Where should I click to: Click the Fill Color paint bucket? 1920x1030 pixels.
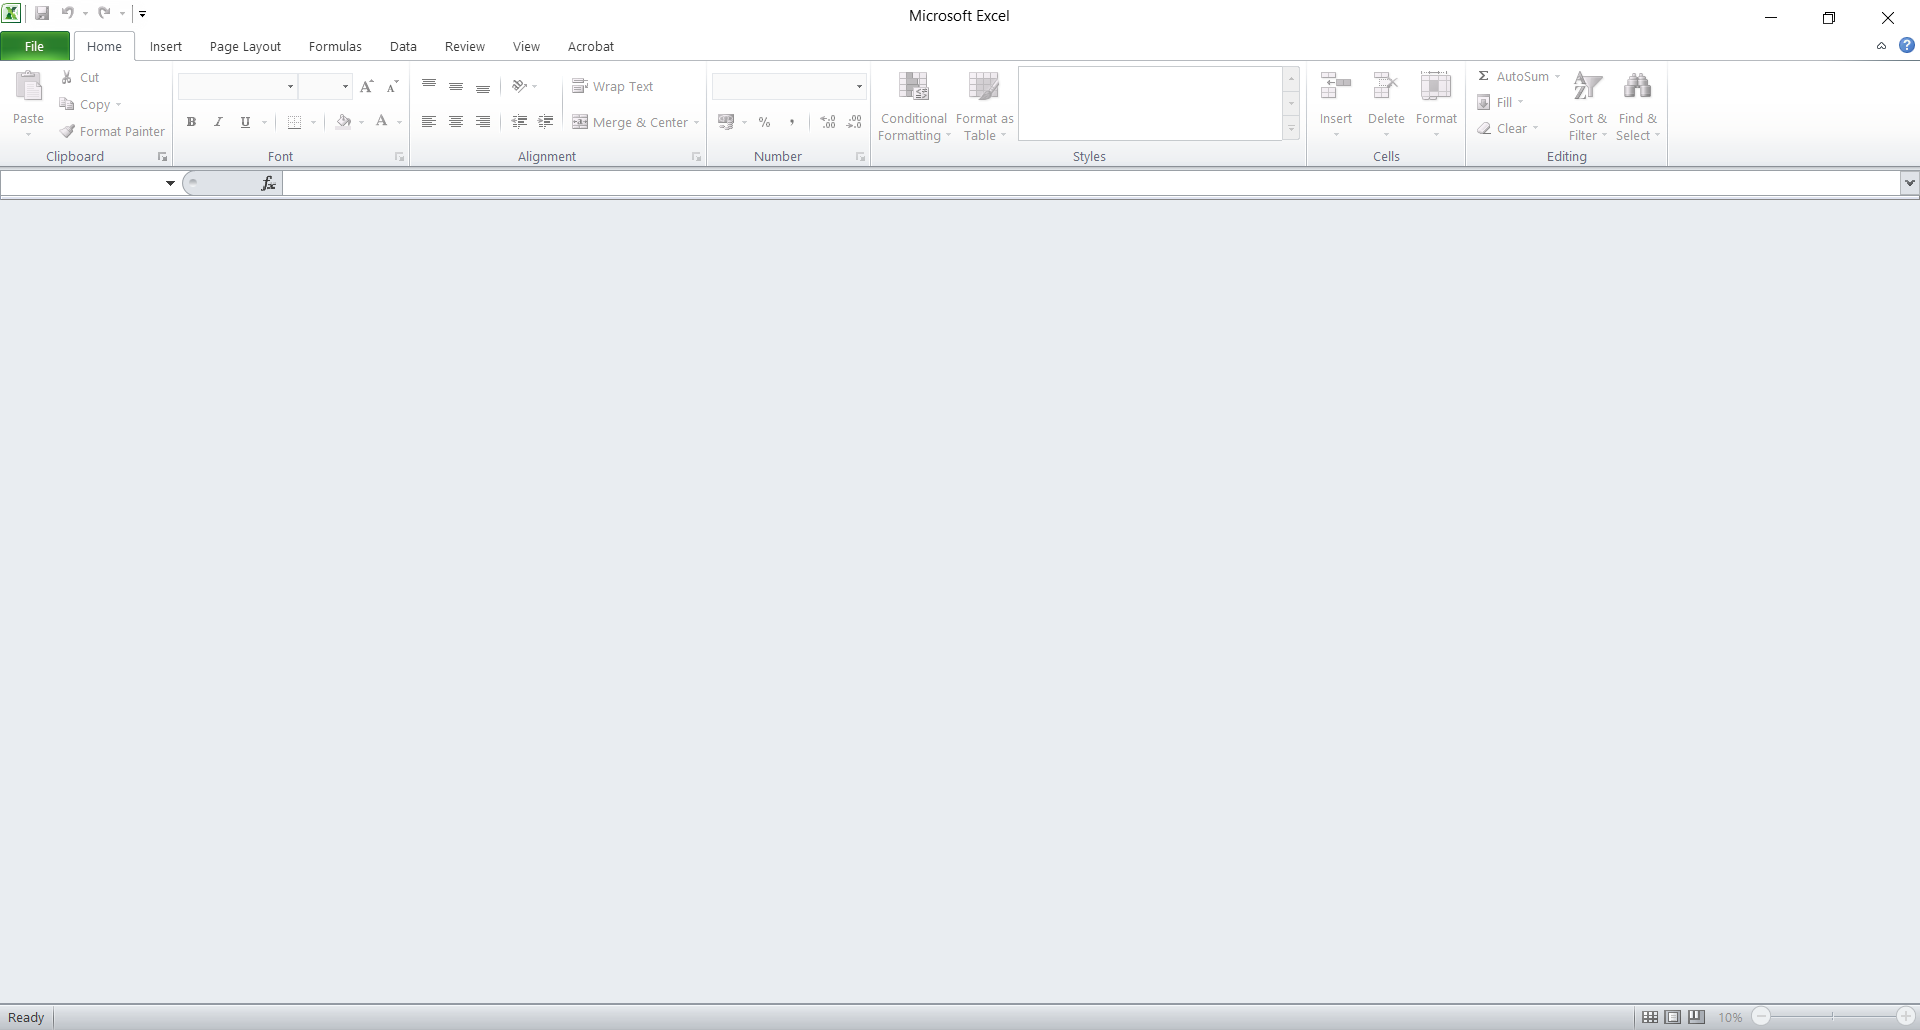point(343,122)
